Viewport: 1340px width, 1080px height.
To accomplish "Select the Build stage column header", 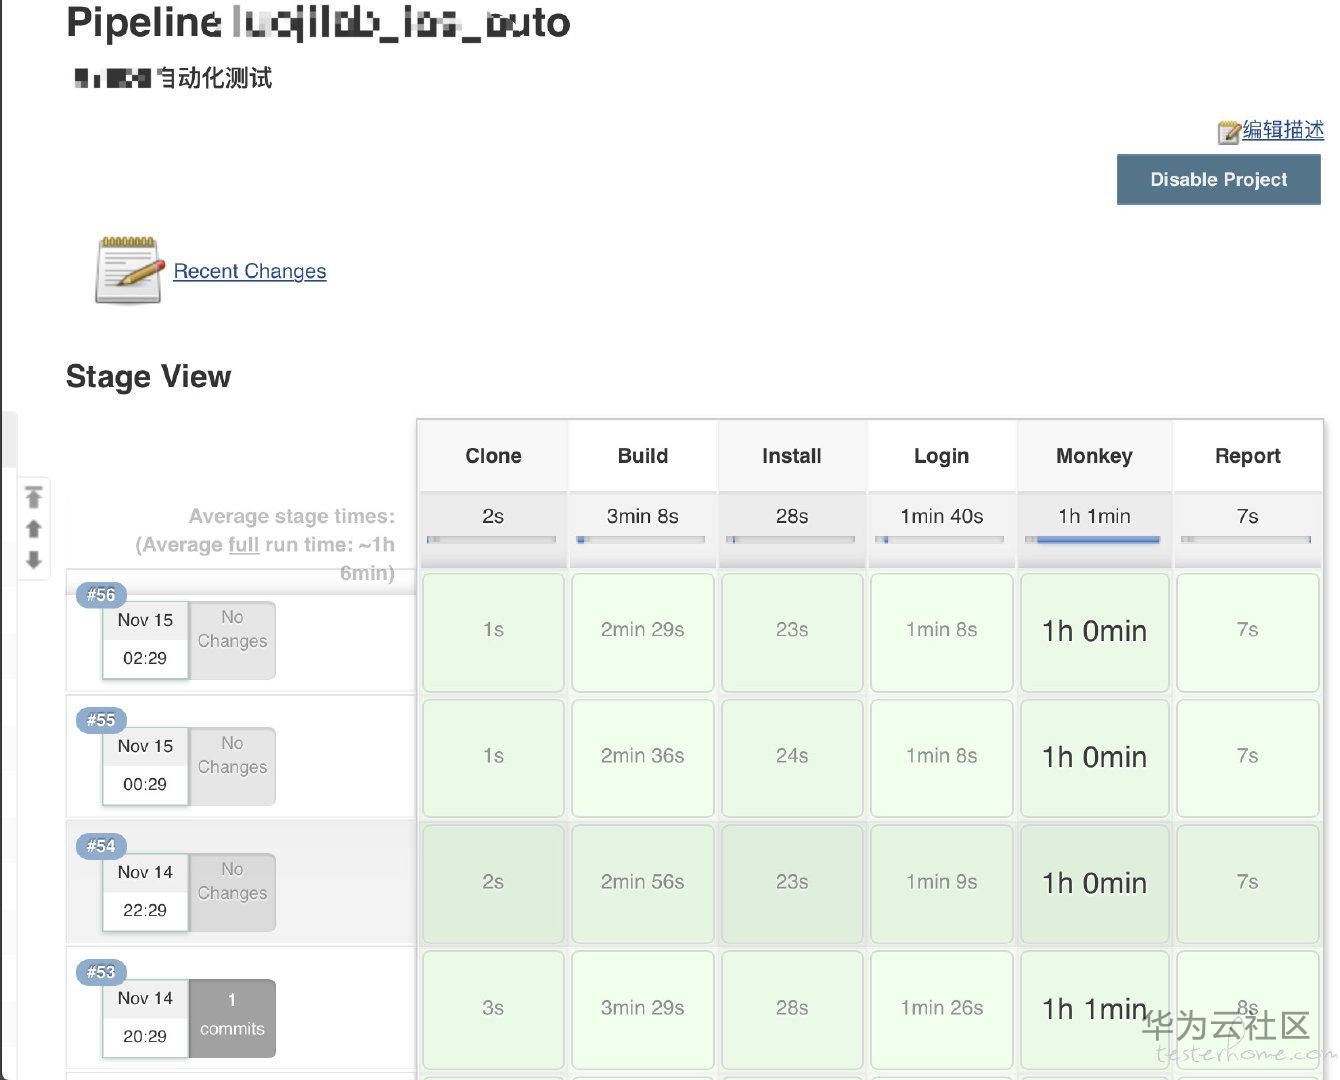I will pos(642,456).
